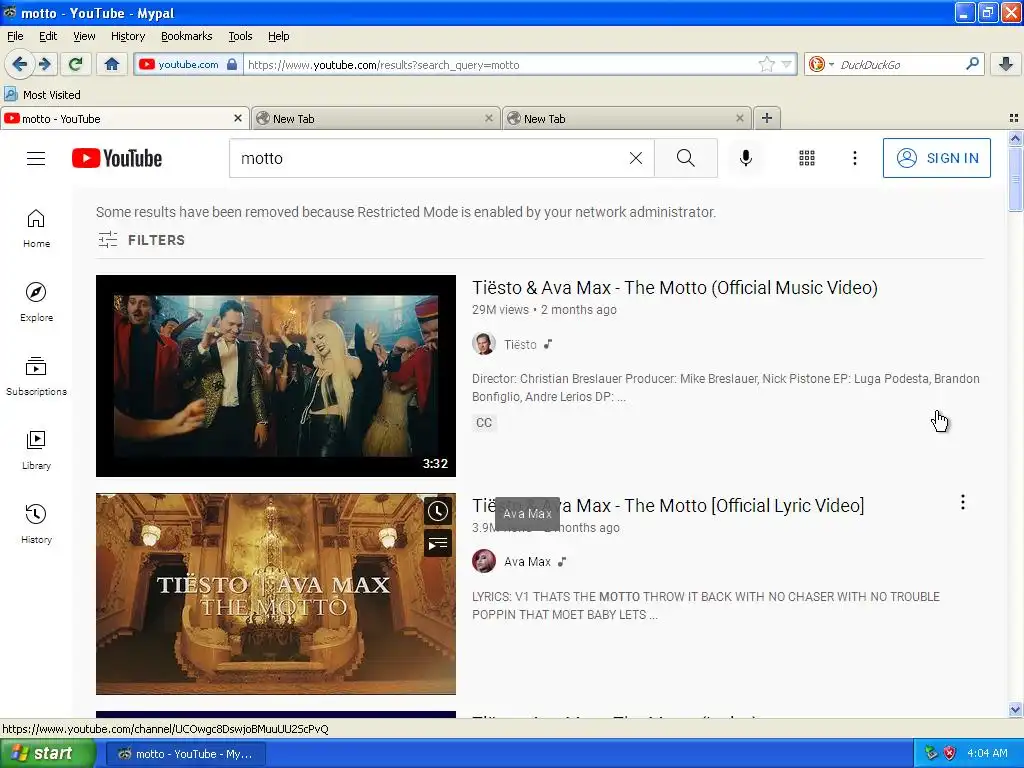Image resolution: width=1024 pixels, height=768 pixels.
Task: Open the downloads arrow button
Action: pos(1006,64)
